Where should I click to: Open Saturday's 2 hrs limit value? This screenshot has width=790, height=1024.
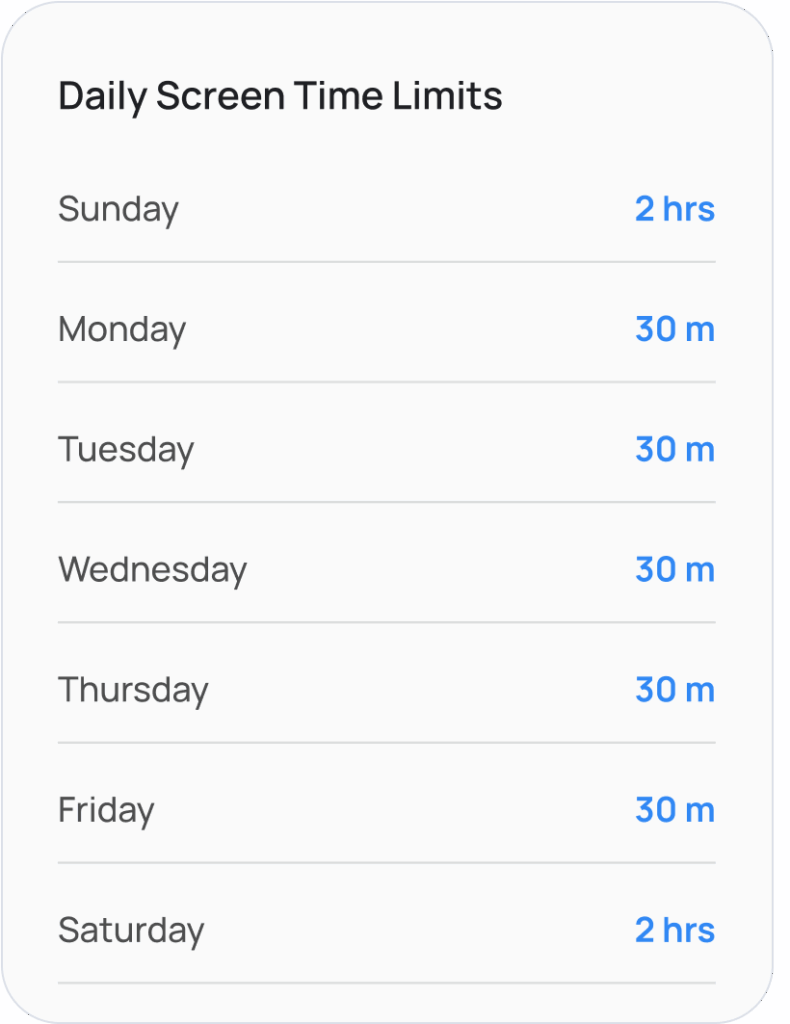coord(675,929)
